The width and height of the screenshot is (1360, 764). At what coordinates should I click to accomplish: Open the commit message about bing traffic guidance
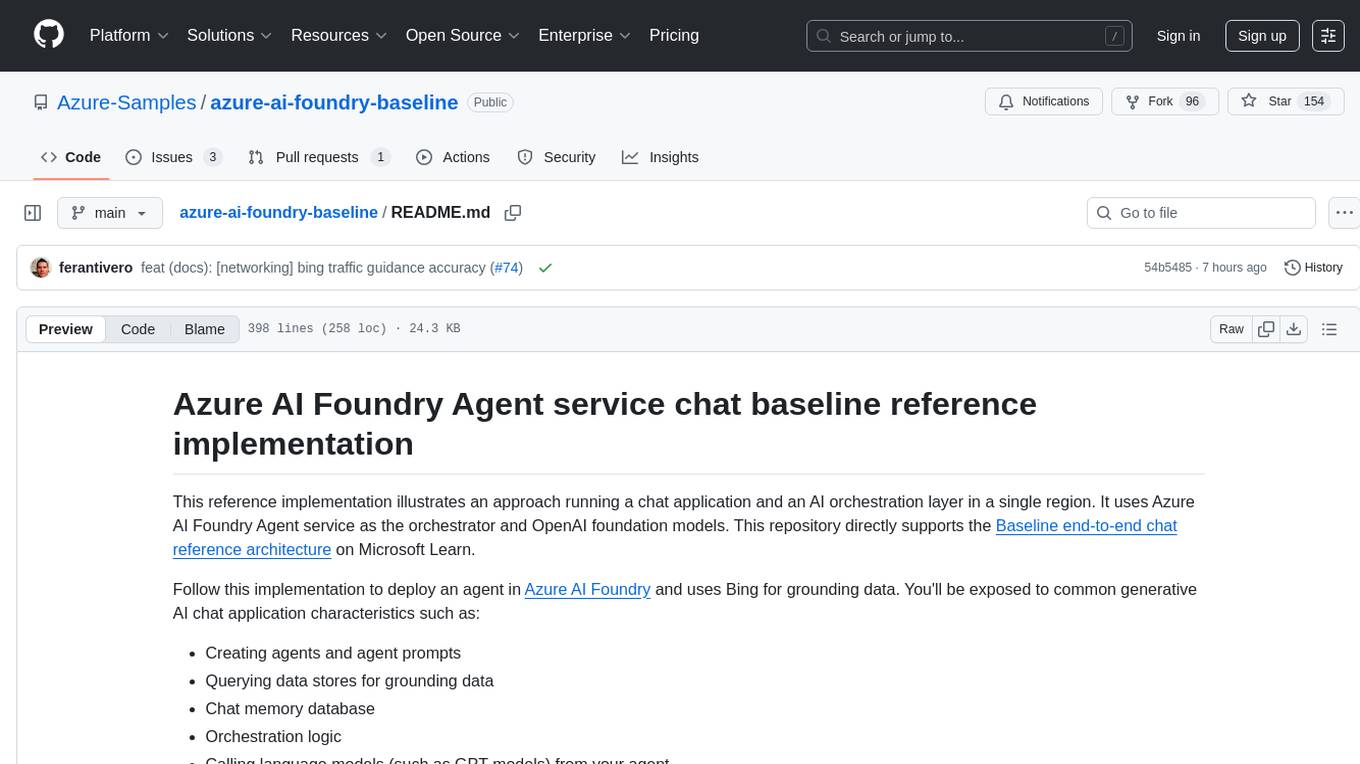coord(314,268)
